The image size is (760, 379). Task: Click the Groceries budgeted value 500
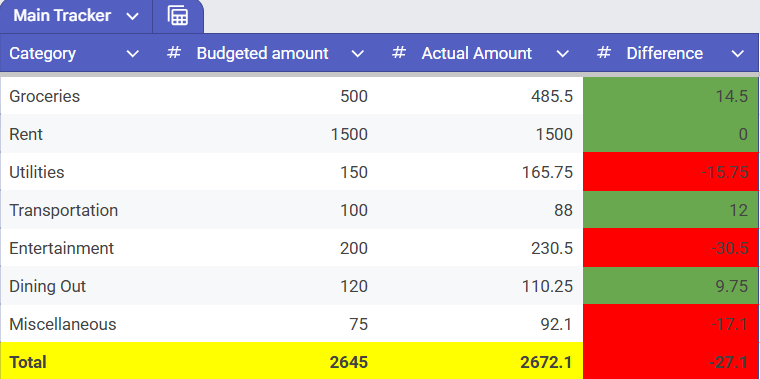coord(354,96)
